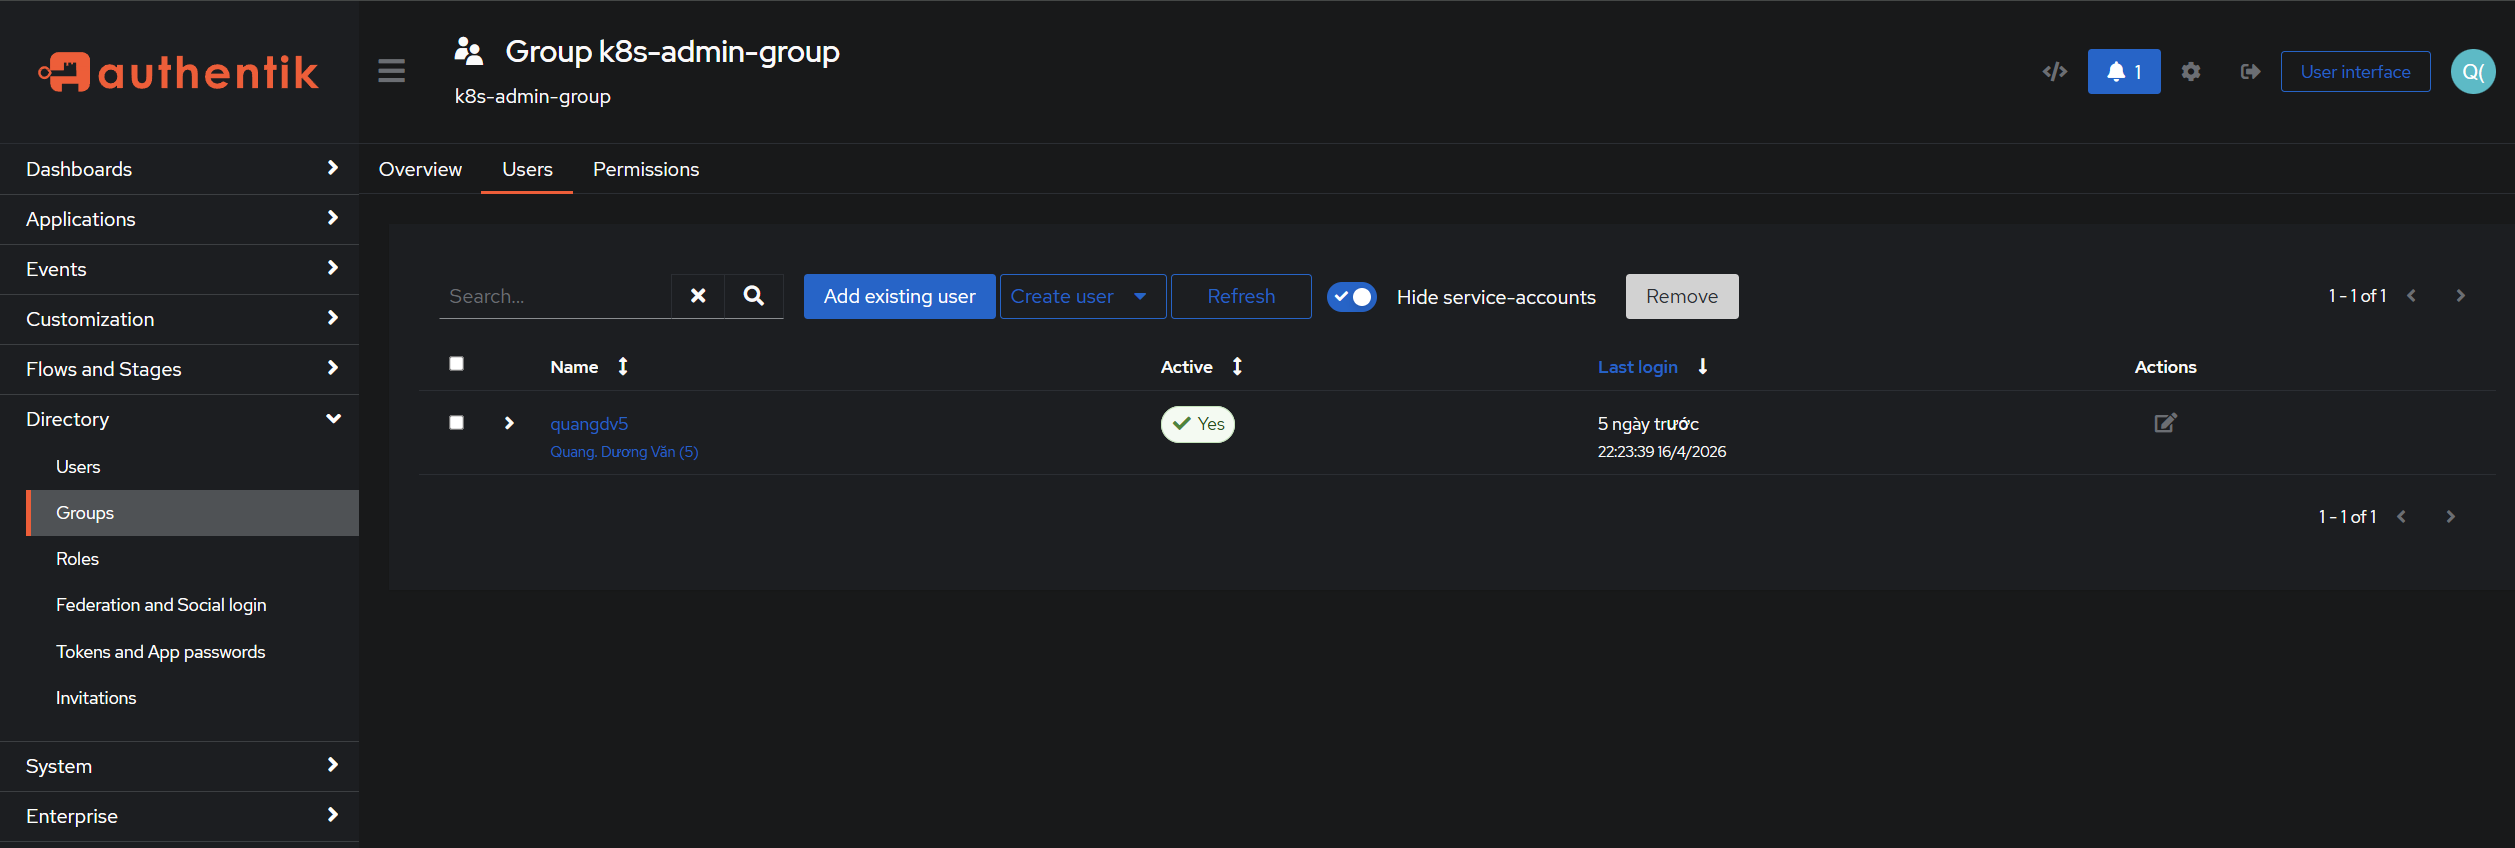Open the user avatar in header
The width and height of the screenshot is (2515, 848).
click(x=2472, y=72)
